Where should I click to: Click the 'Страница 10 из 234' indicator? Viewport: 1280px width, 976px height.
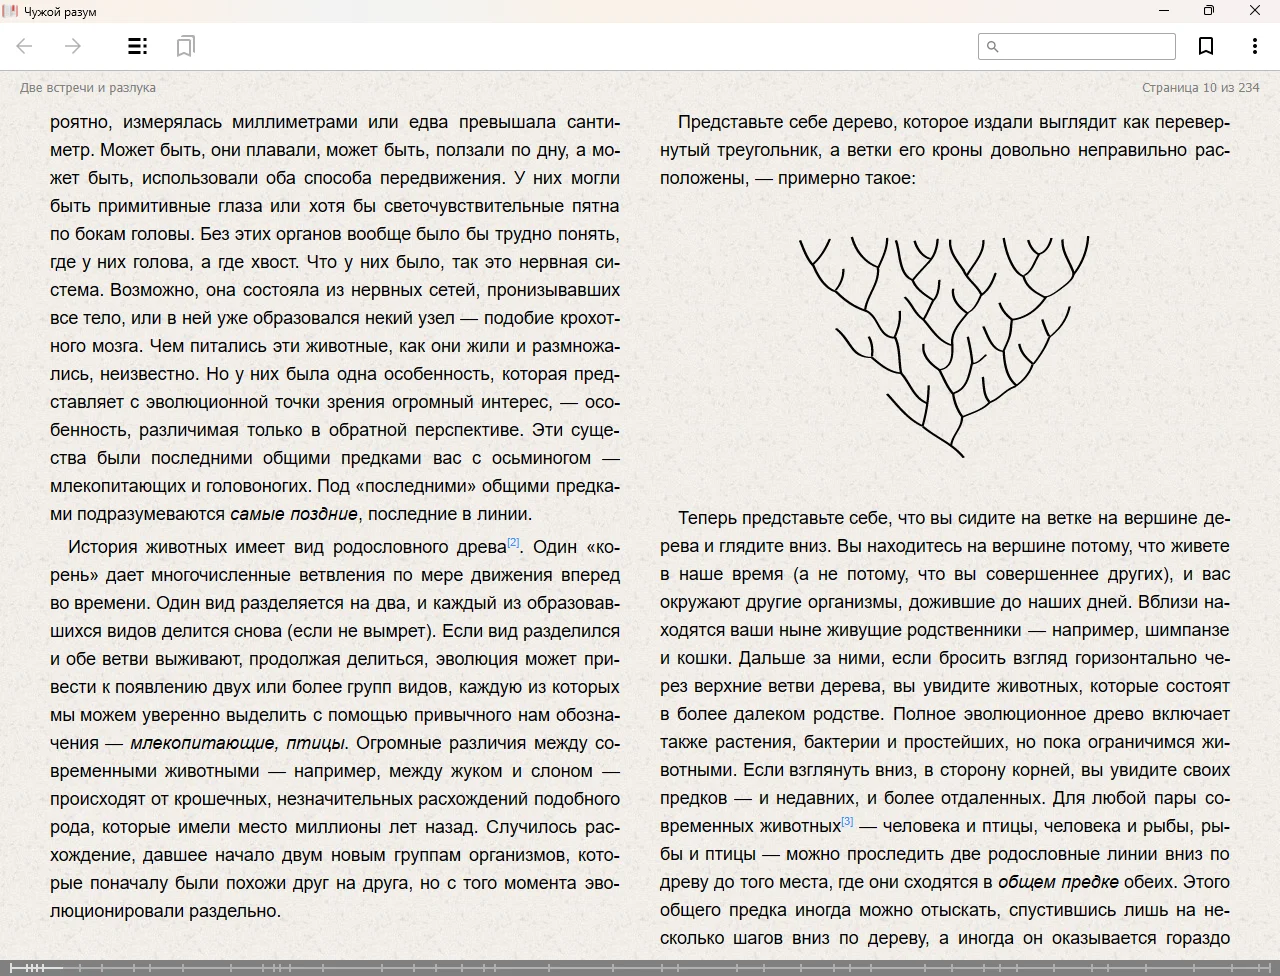(1200, 88)
